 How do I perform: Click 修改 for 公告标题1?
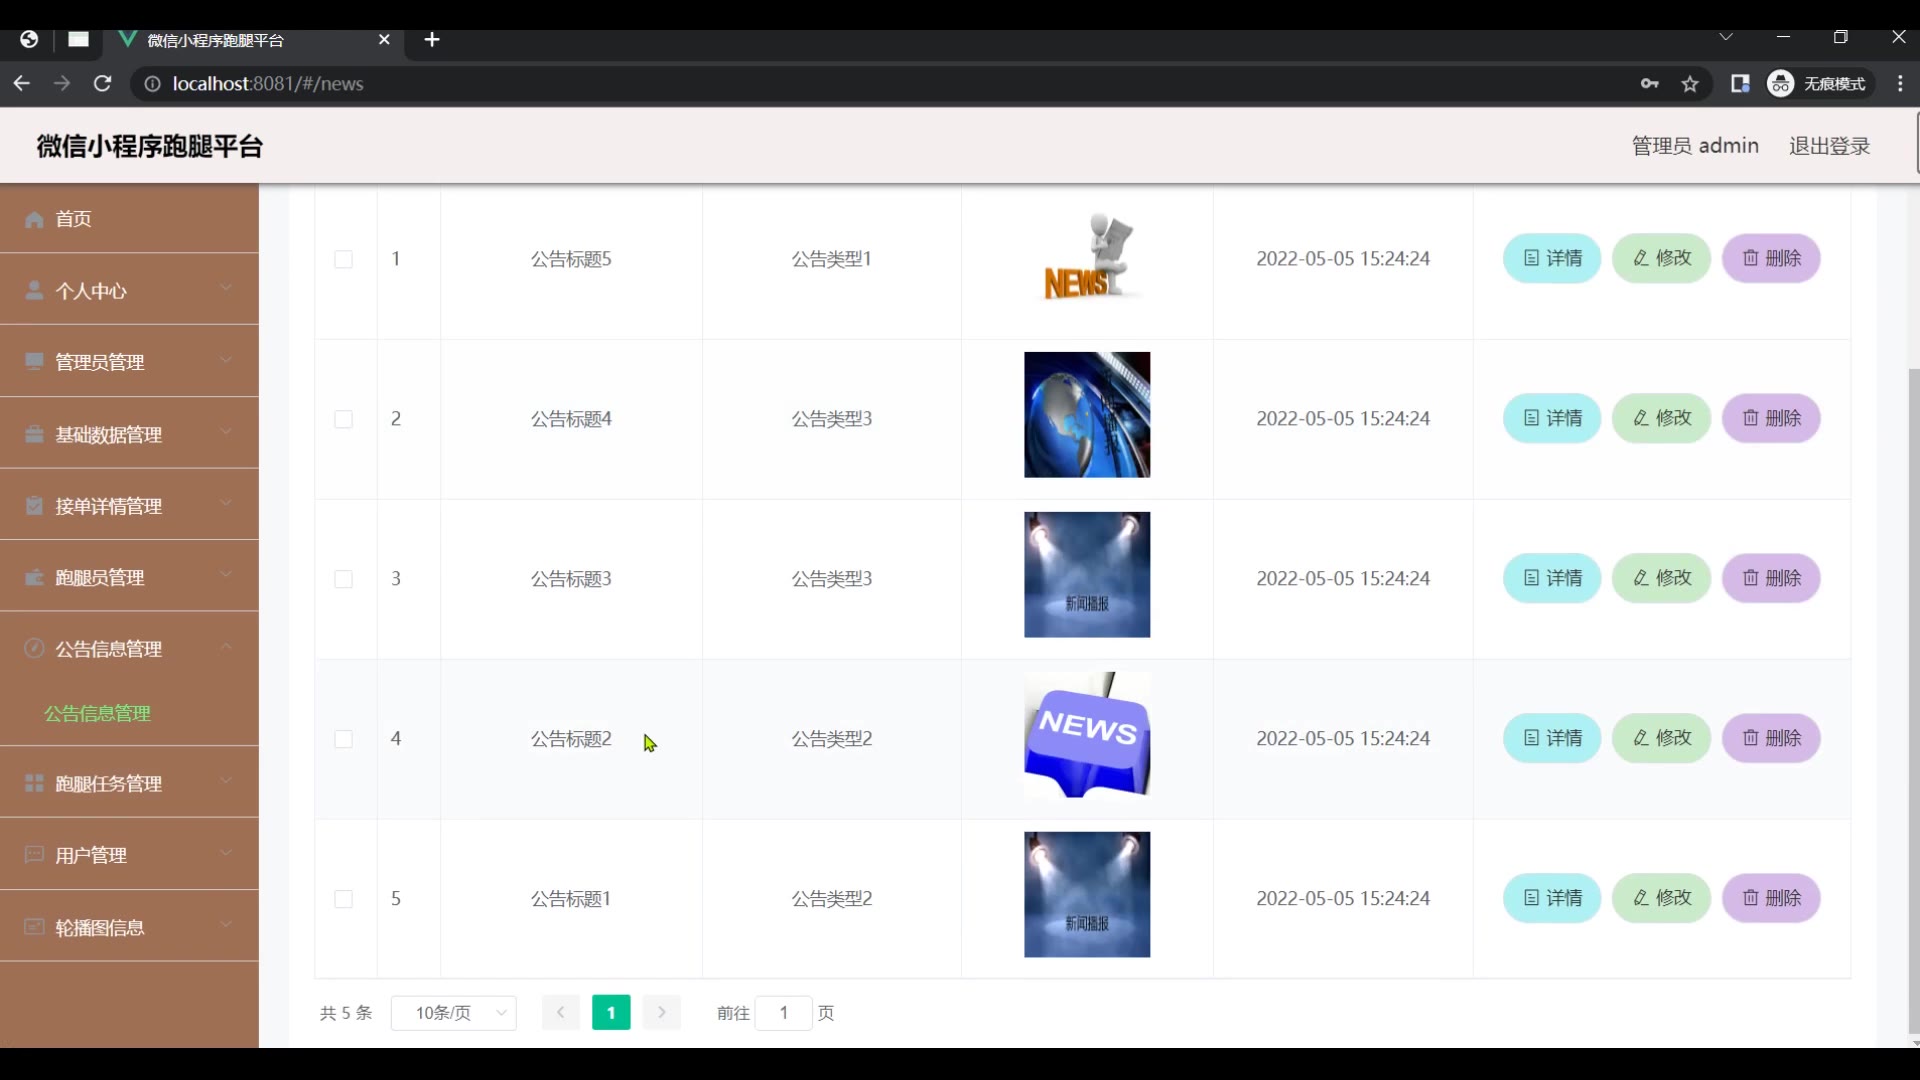[1662, 899]
